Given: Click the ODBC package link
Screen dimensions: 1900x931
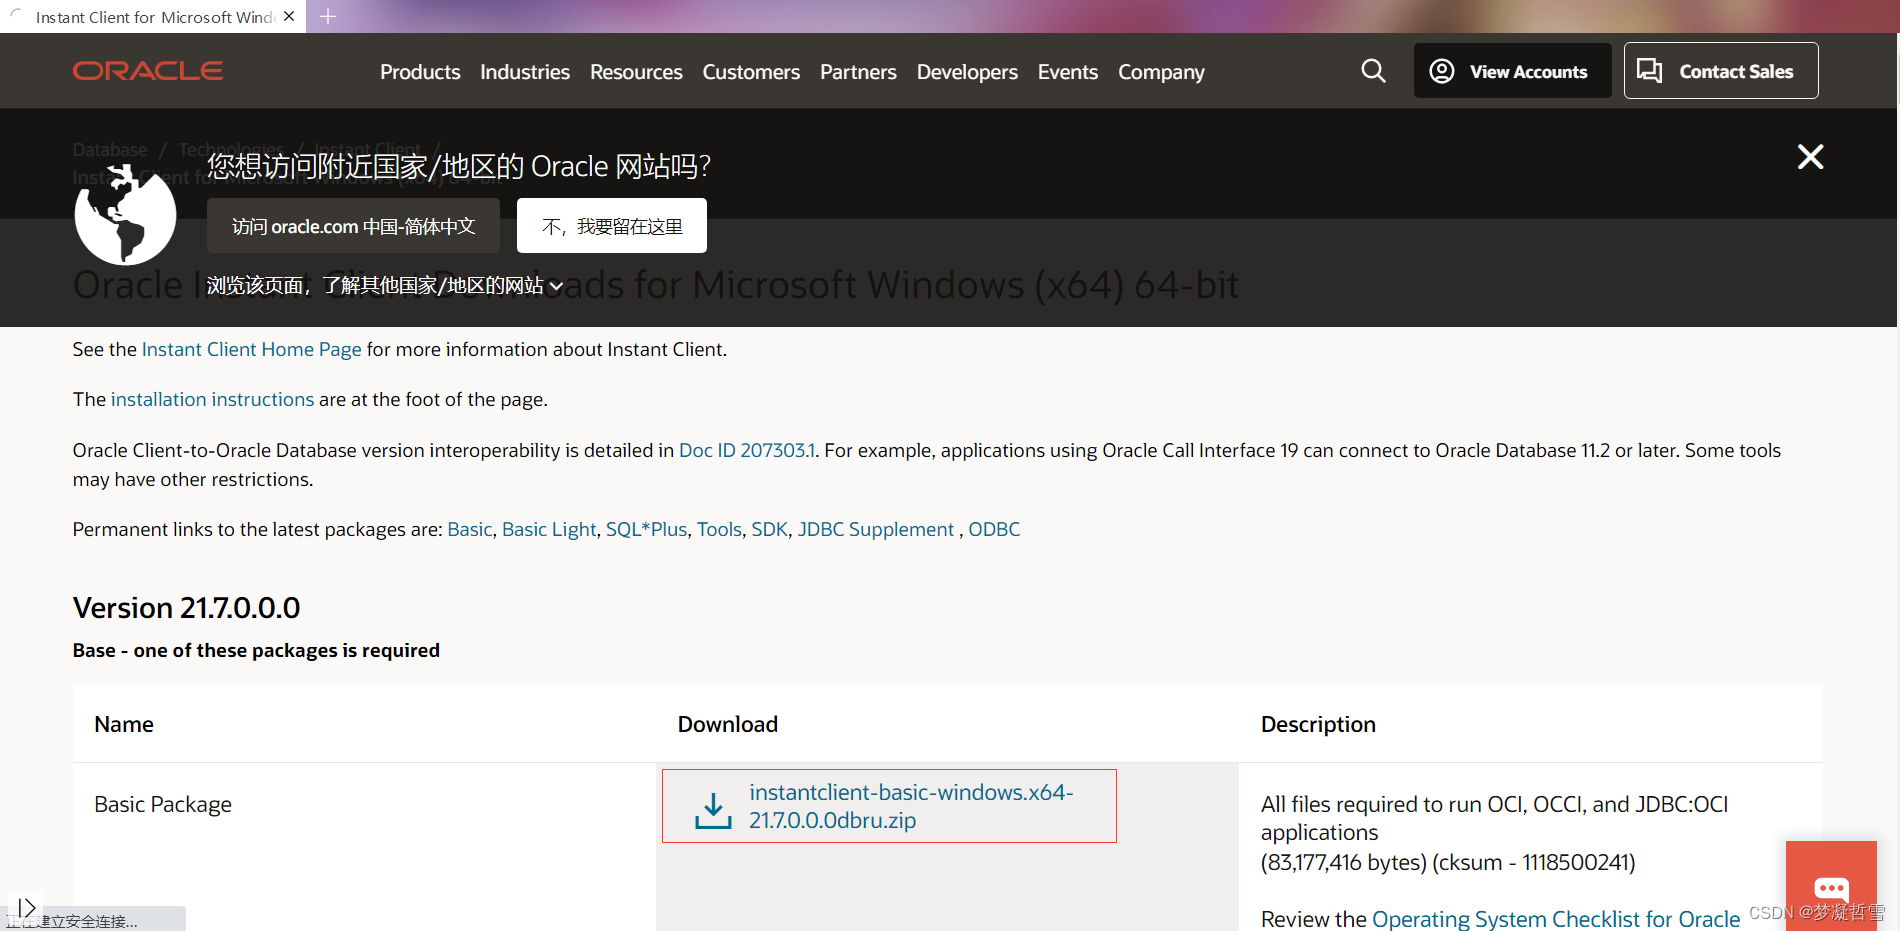Looking at the screenshot, I should click(994, 529).
